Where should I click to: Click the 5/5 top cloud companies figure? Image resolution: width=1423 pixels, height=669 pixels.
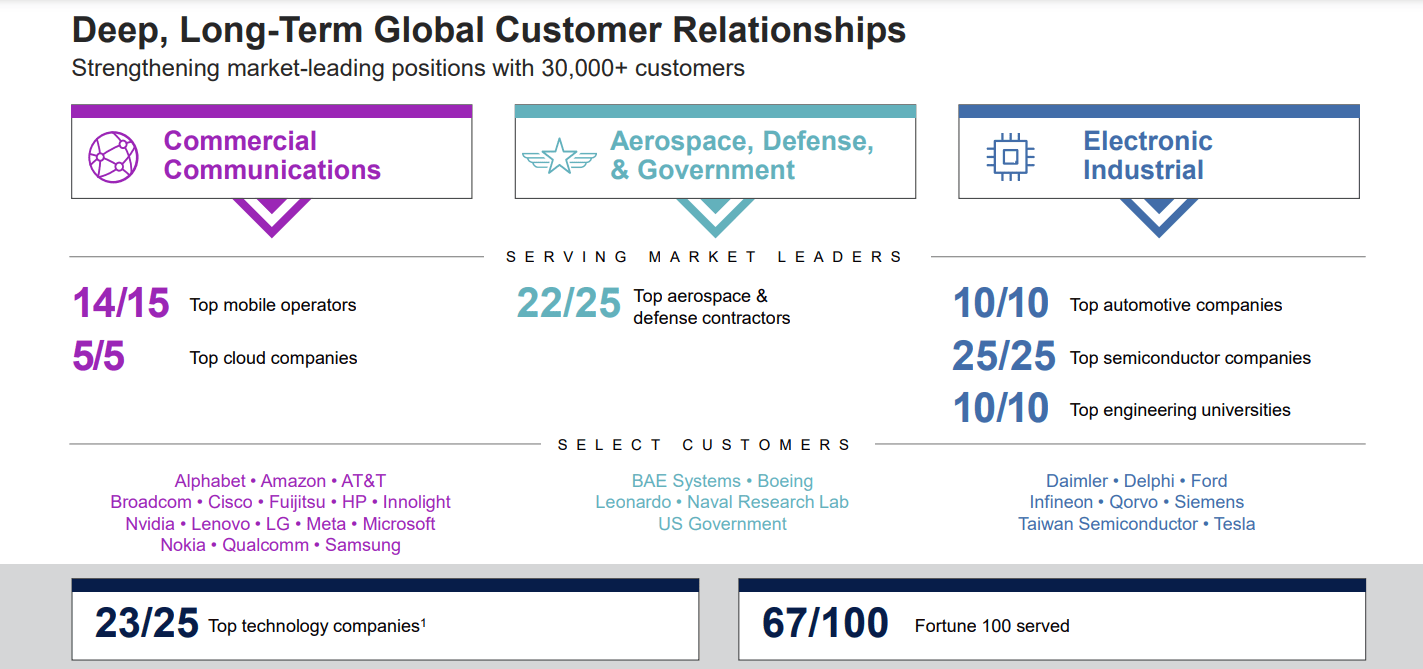[x=98, y=357]
